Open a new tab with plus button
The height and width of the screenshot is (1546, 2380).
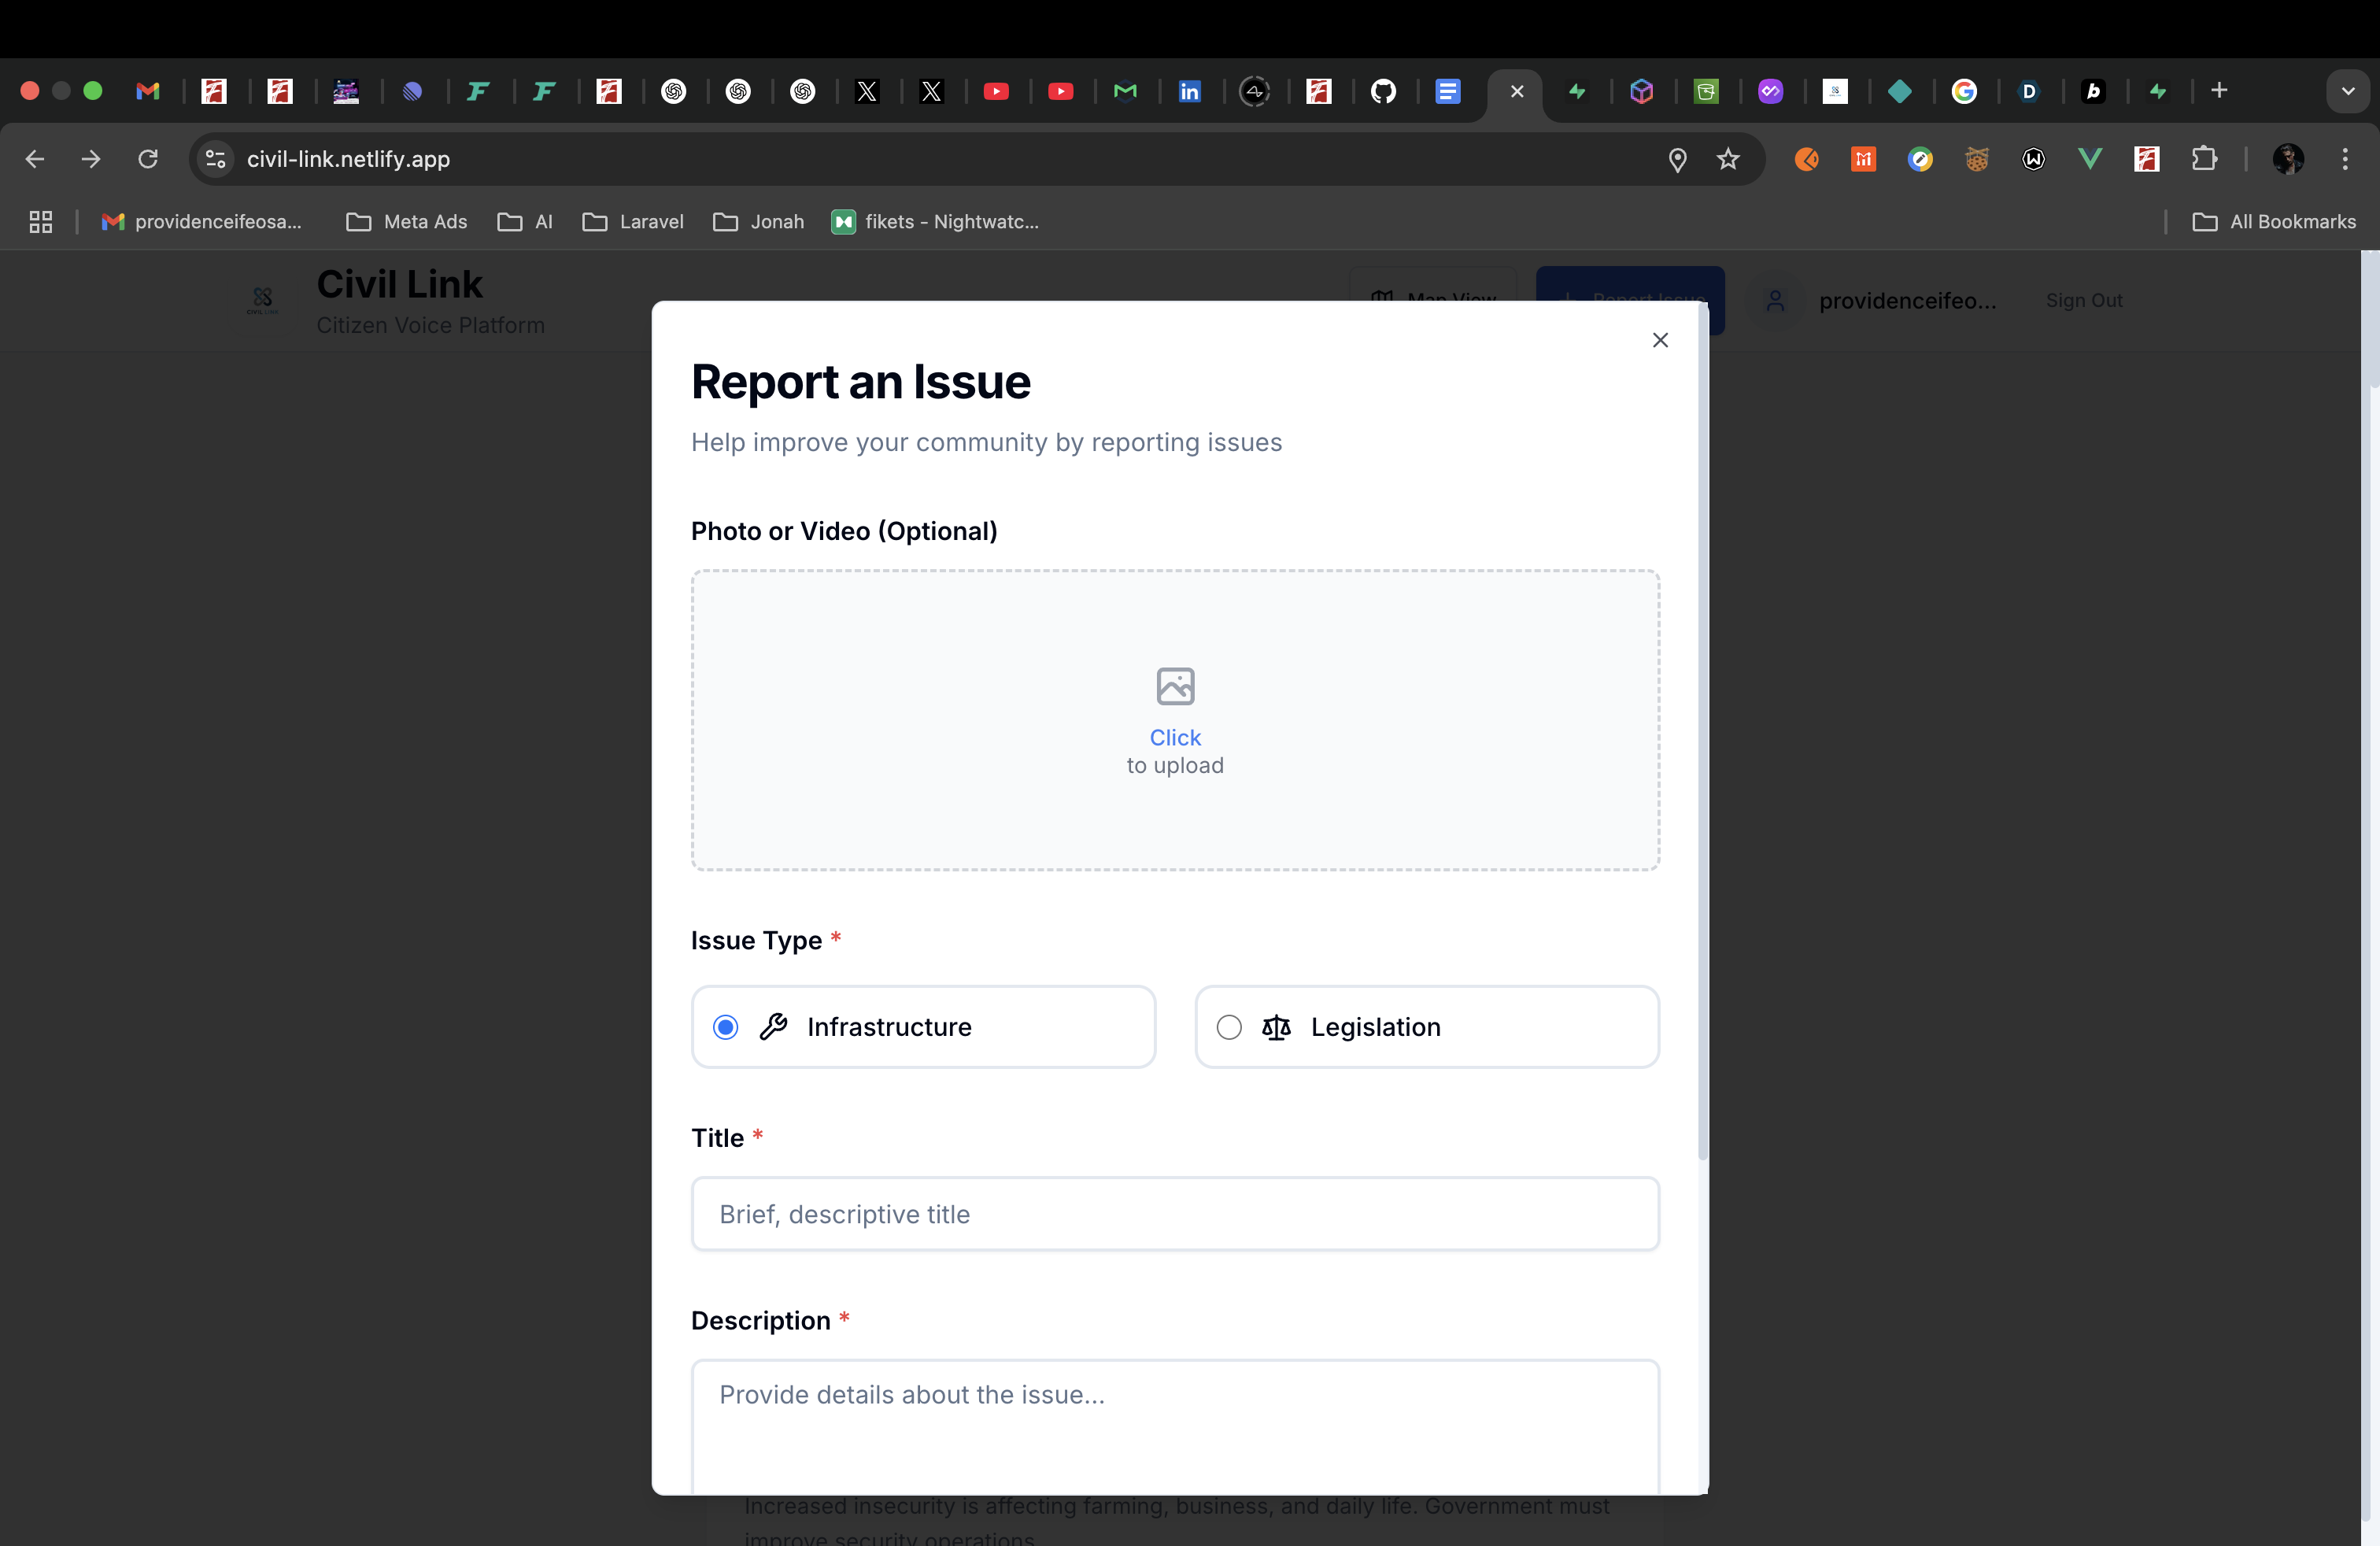2219,91
